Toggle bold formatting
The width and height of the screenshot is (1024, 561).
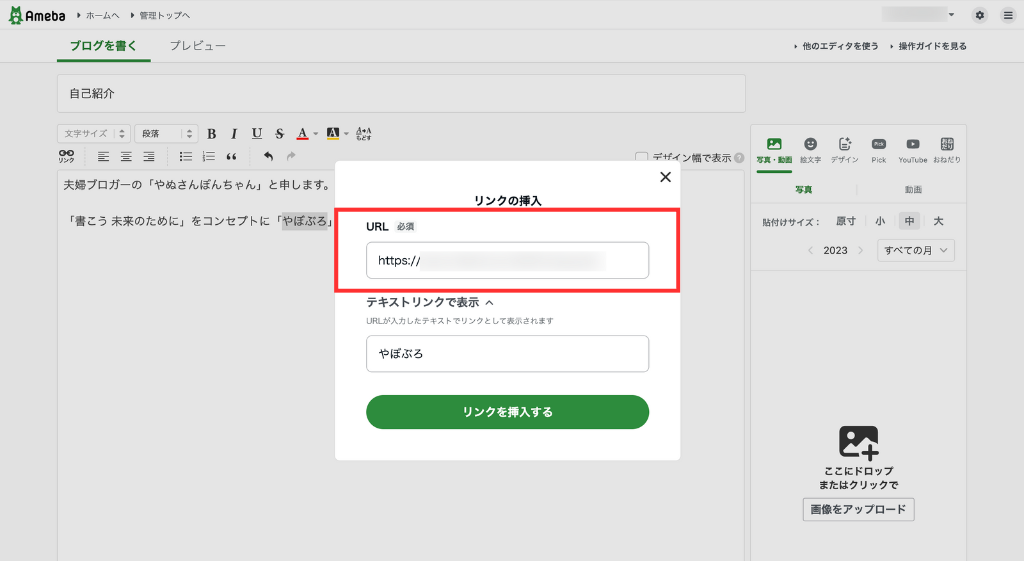click(x=212, y=134)
